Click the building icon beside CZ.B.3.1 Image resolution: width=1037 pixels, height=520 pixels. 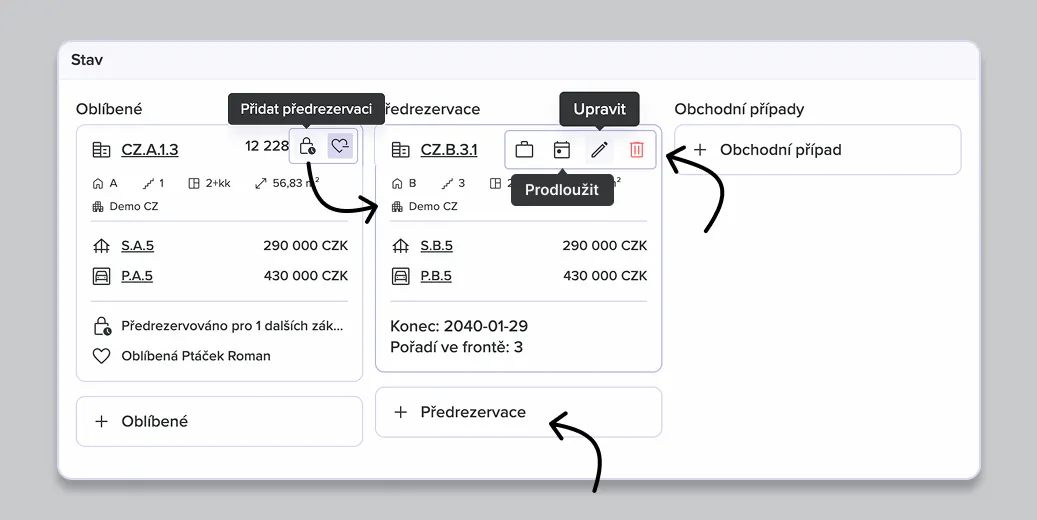coord(400,150)
